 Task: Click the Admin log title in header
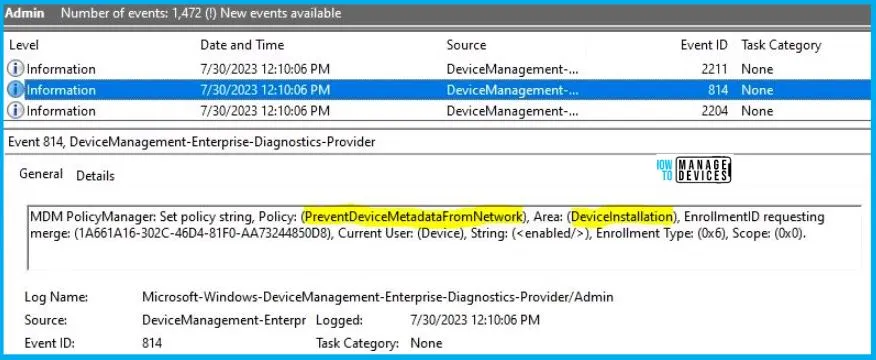[25, 13]
